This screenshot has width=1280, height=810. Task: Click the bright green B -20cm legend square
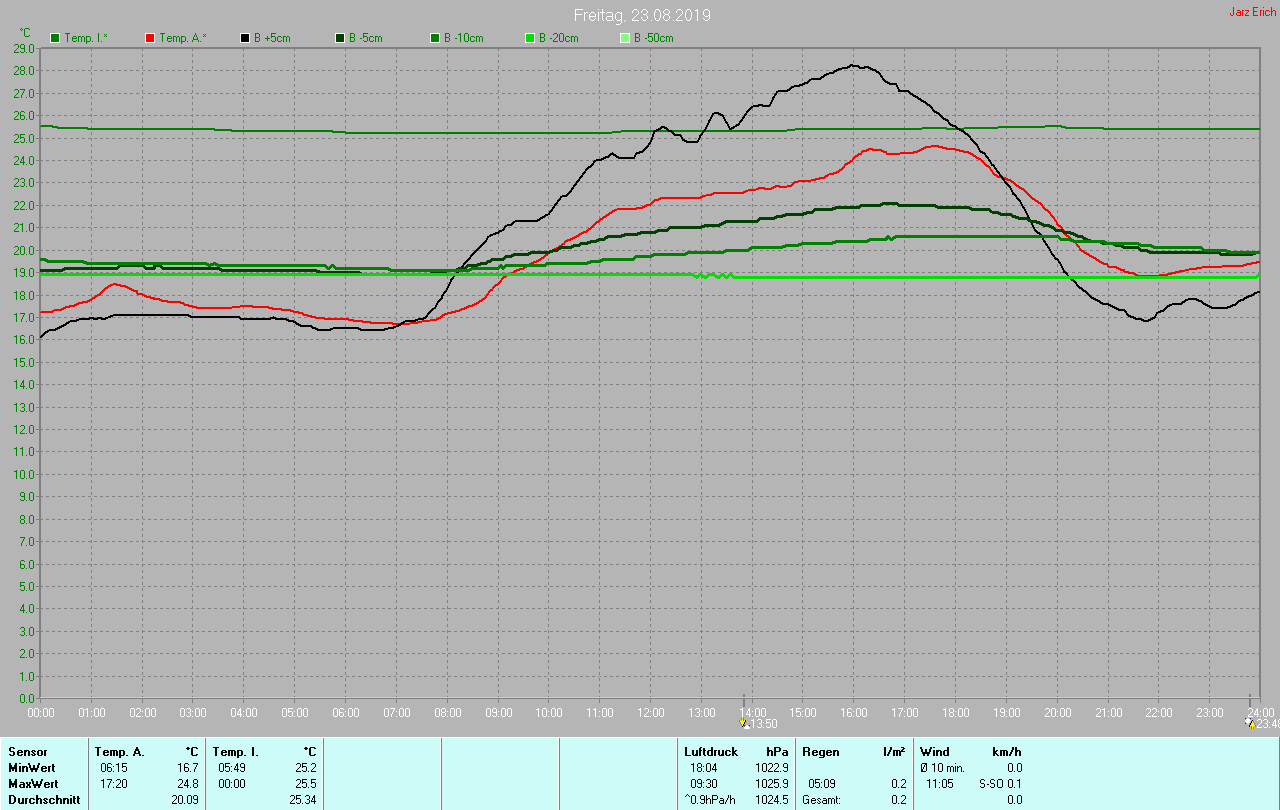(x=530, y=38)
